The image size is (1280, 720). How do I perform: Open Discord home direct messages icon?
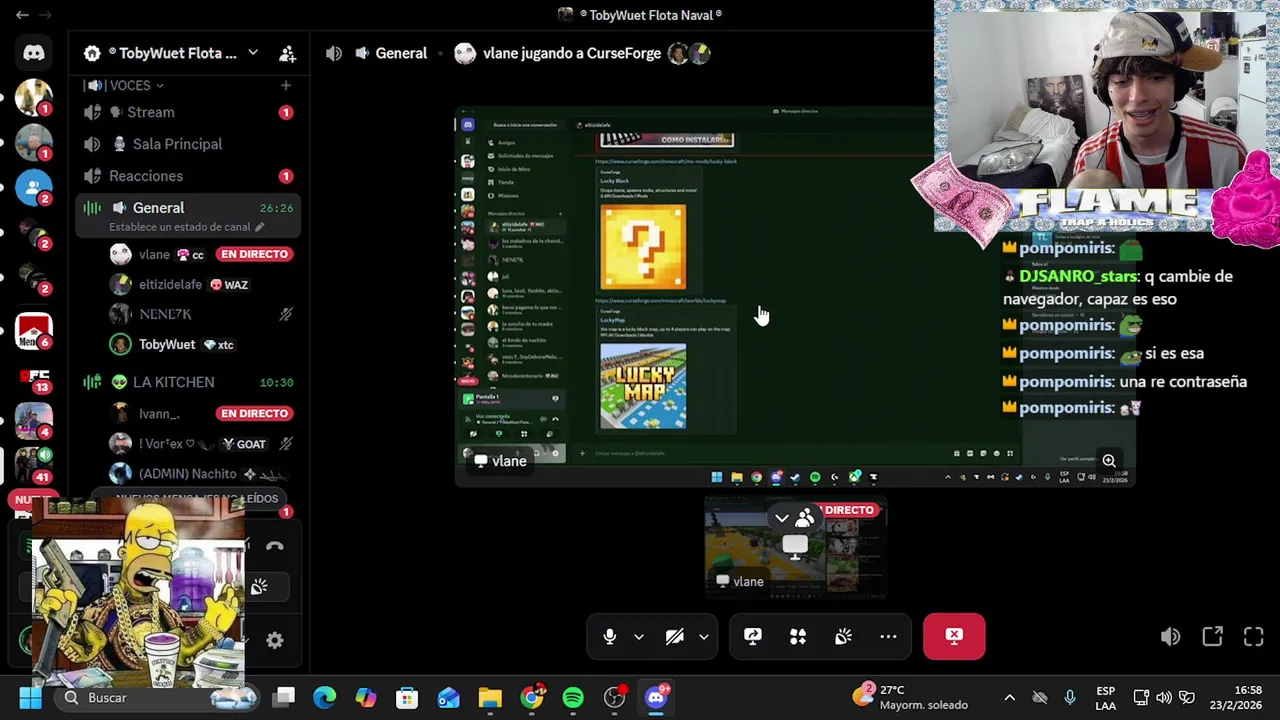(34, 53)
